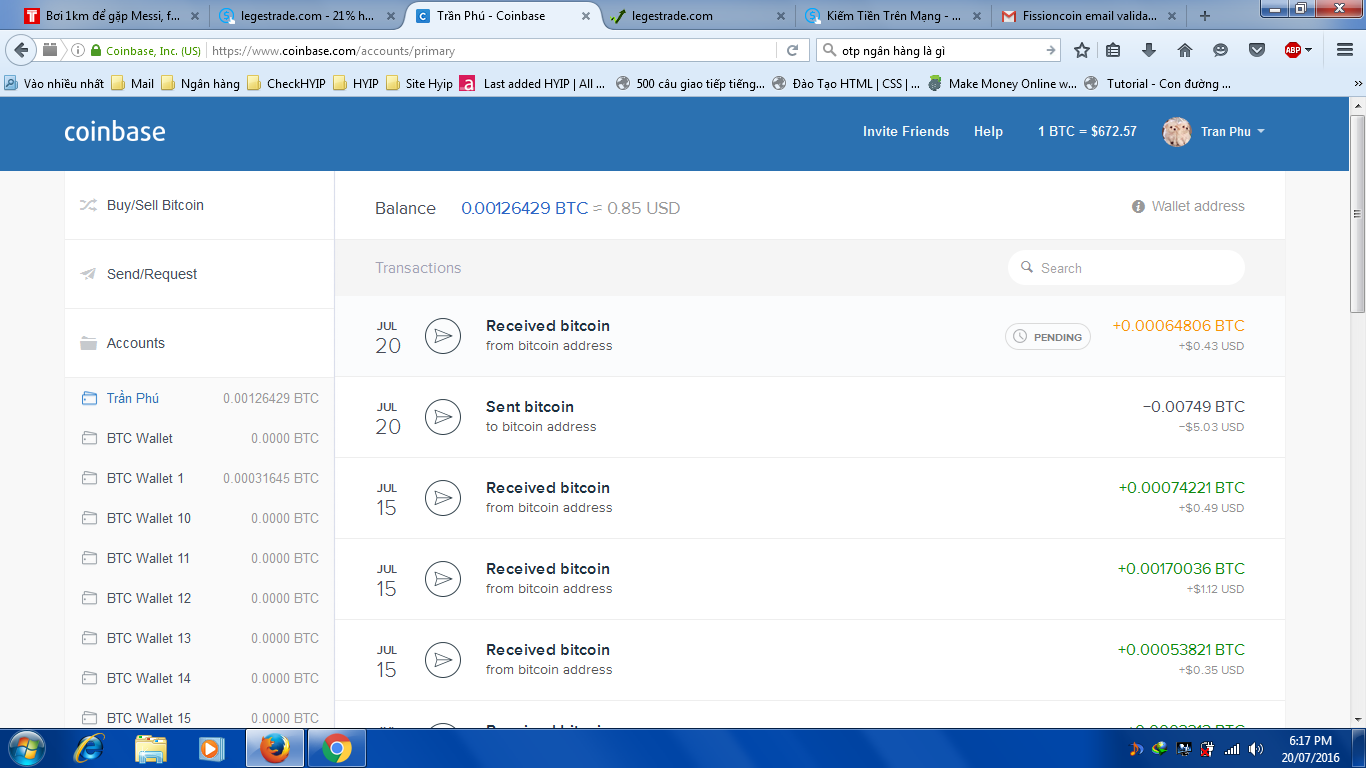Image resolution: width=1366 pixels, height=768 pixels.
Task: Click the paper plane icon for +0.00053821 BTC
Action: 443,660
